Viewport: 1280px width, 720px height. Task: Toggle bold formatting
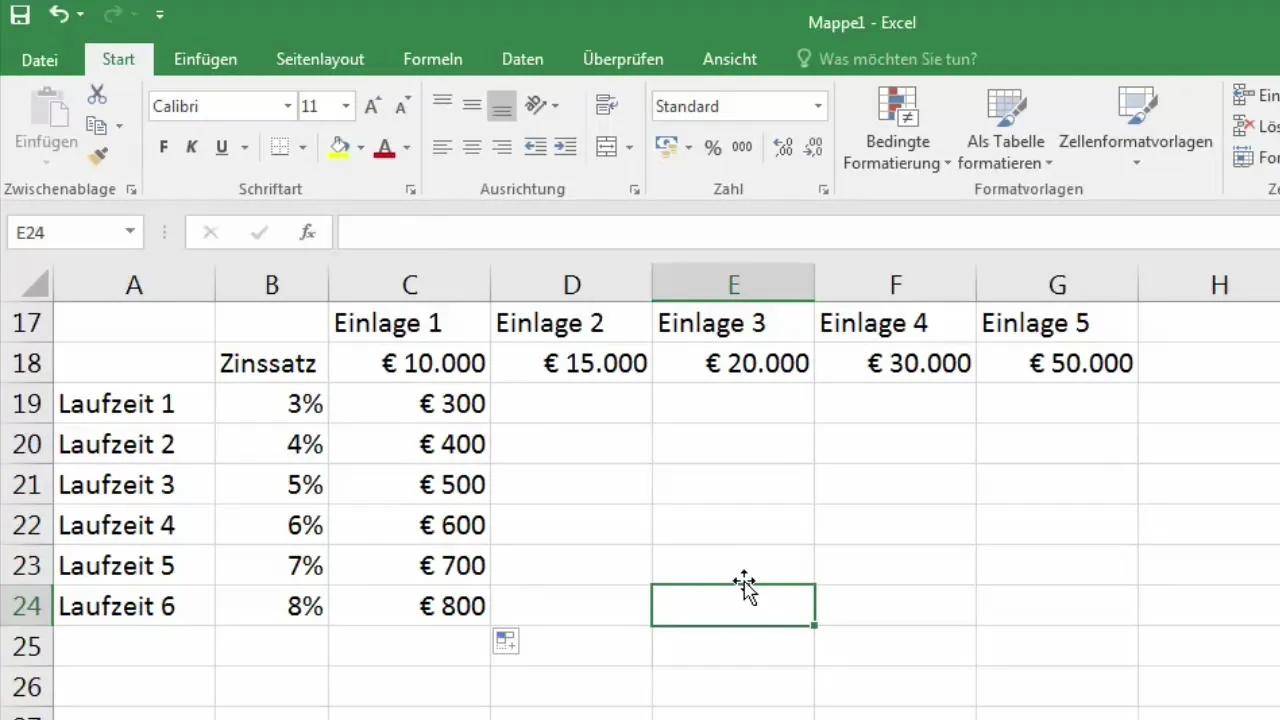pyautogui.click(x=164, y=148)
